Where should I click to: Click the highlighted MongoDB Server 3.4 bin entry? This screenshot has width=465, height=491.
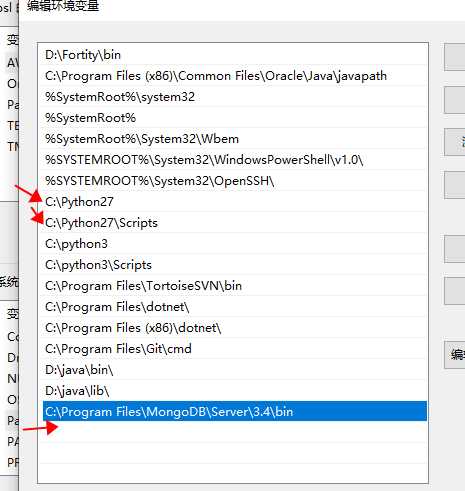235,411
